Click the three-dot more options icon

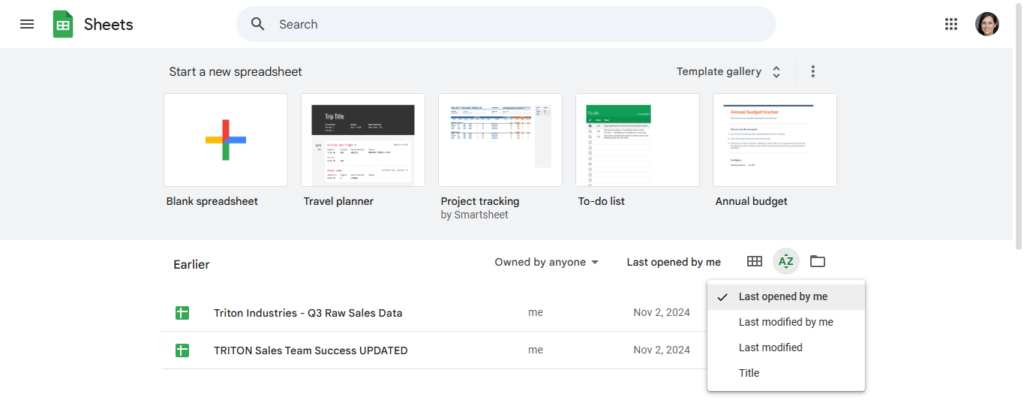(813, 72)
